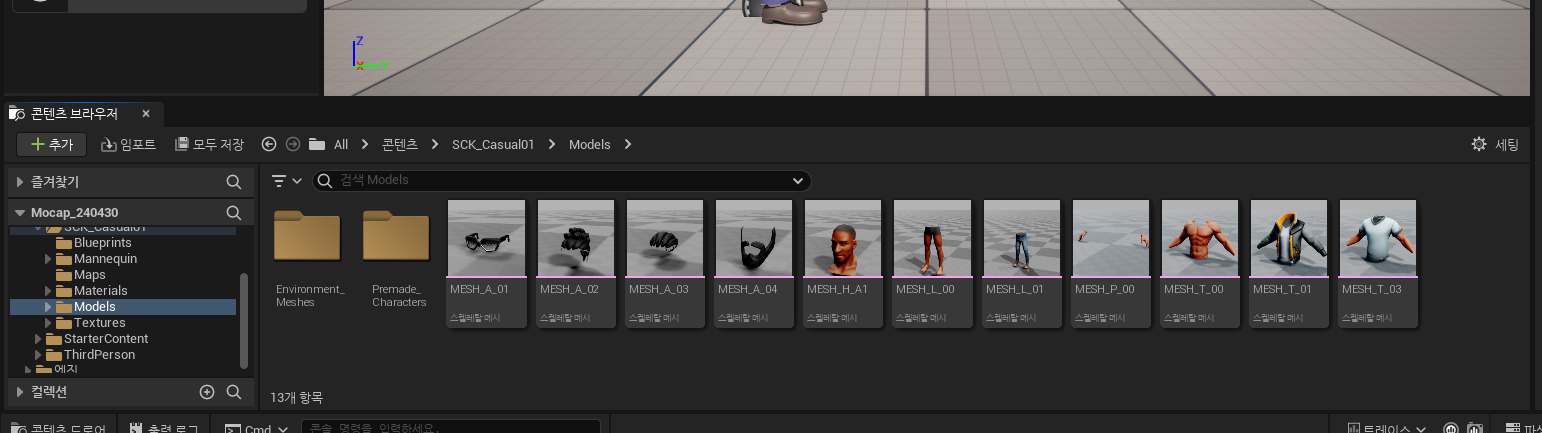Open the 출력 로그 output log
The width and height of the screenshot is (1542, 433).
coord(165,428)
